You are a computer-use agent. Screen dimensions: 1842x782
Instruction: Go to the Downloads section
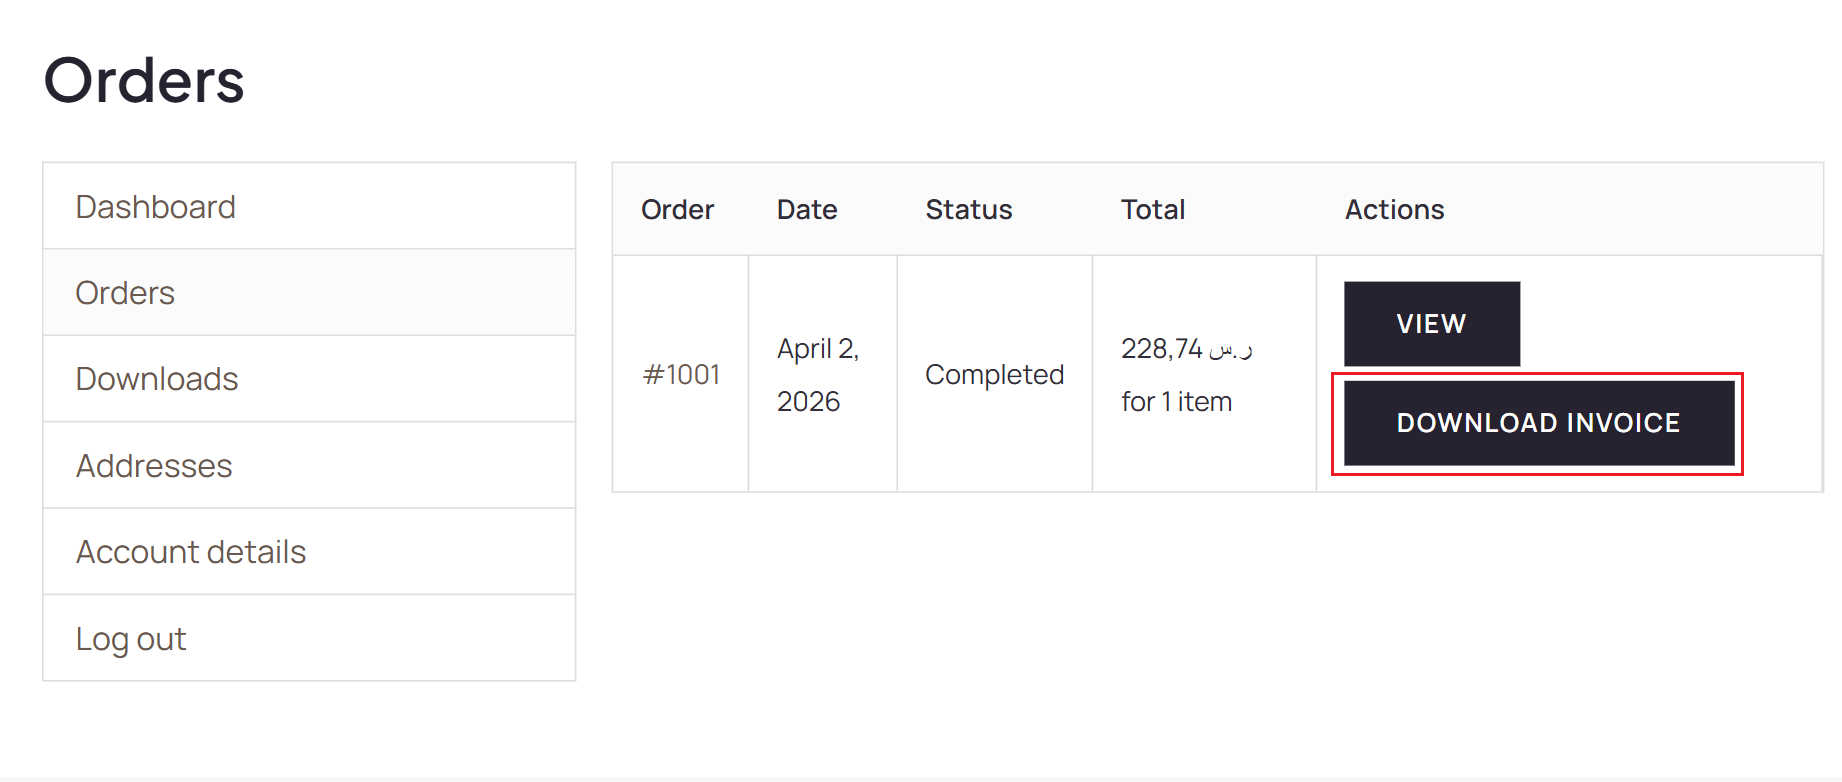[x=157, y=379]
